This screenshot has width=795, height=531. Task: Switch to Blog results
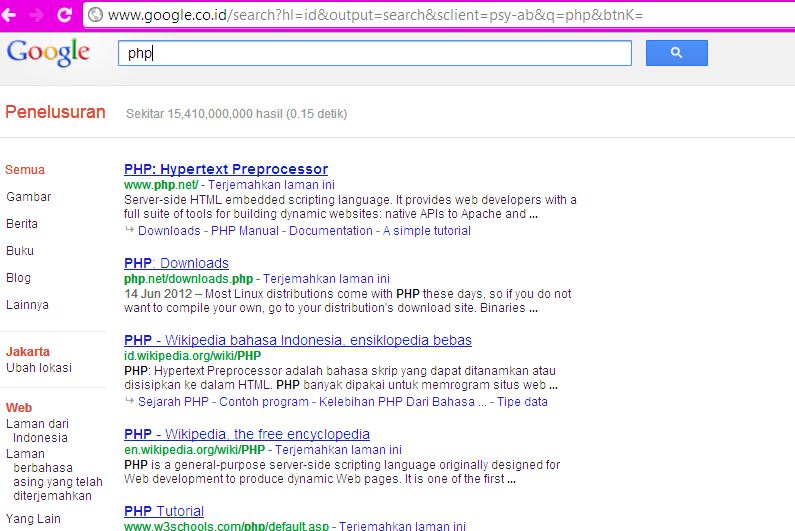[x=18, y=277]
